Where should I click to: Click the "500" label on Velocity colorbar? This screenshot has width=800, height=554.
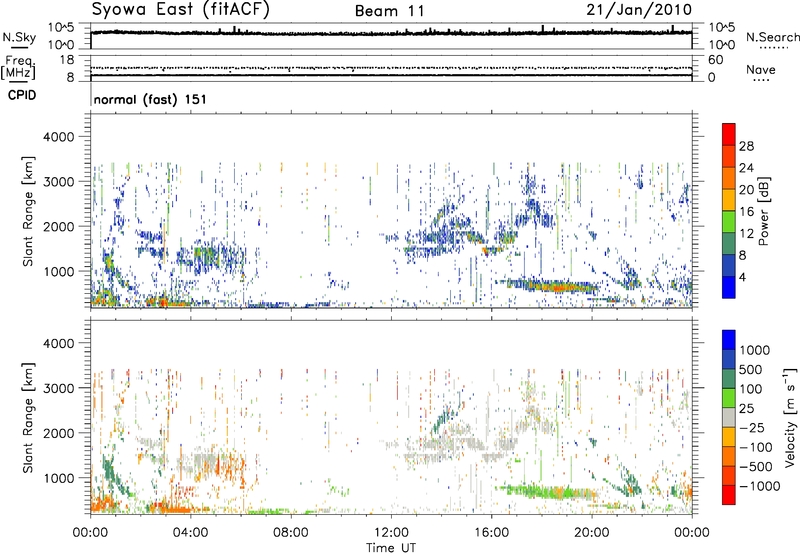point(751,369)
